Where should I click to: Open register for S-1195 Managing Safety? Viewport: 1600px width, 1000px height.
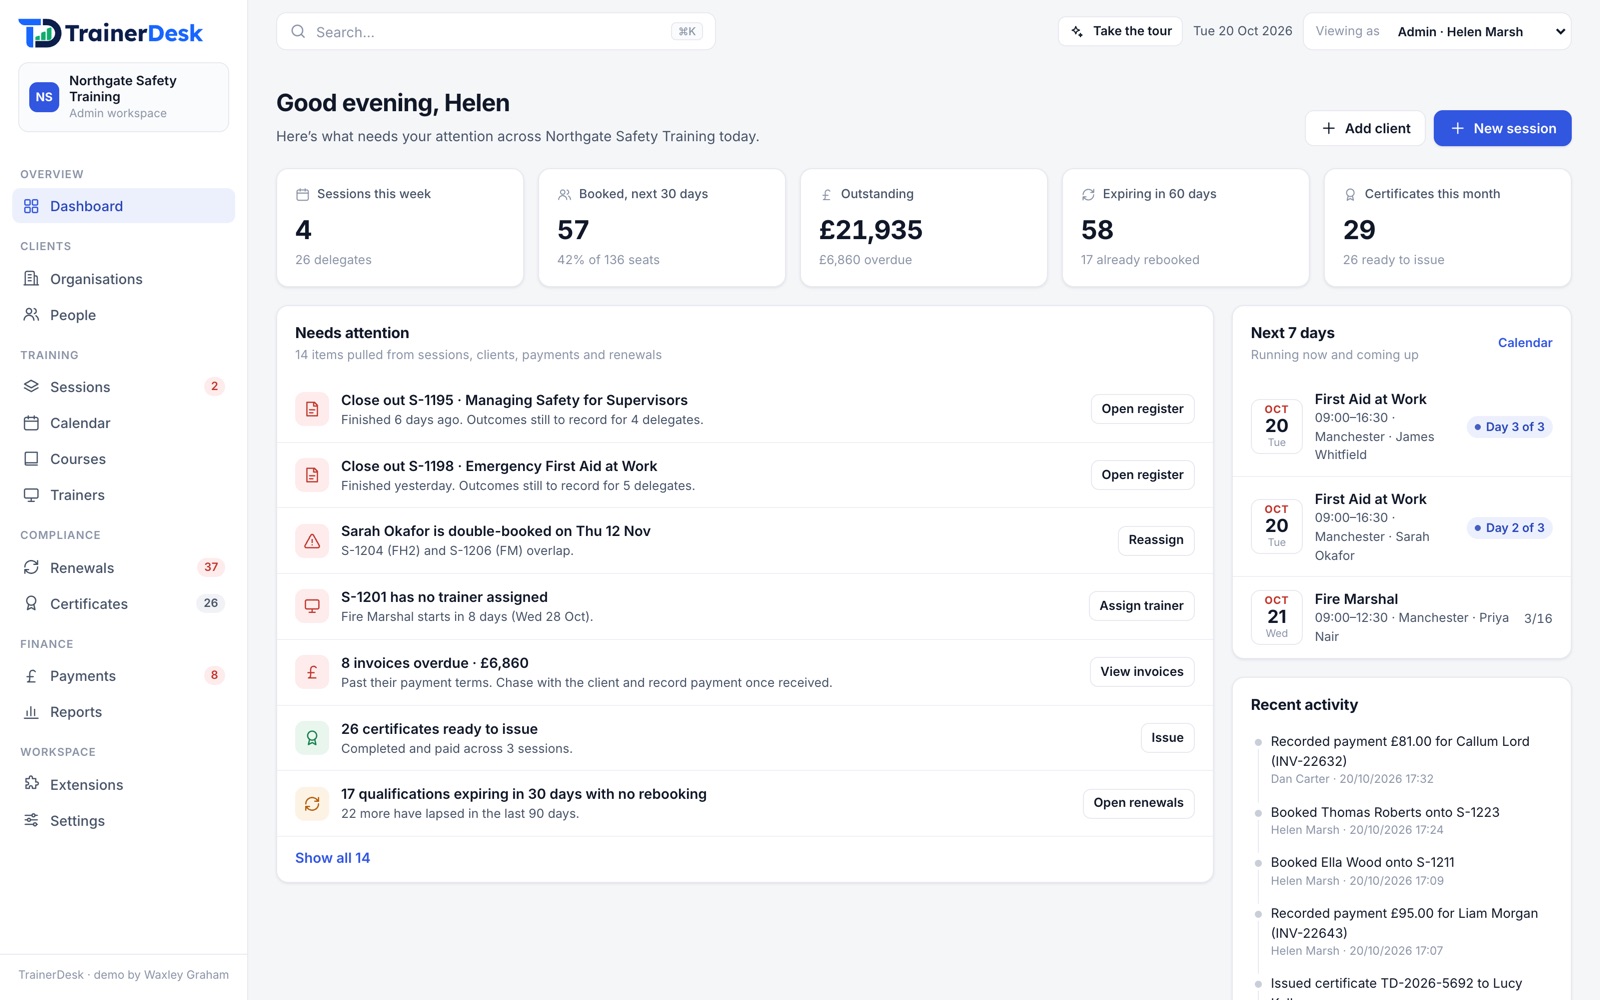(1142, 409)
